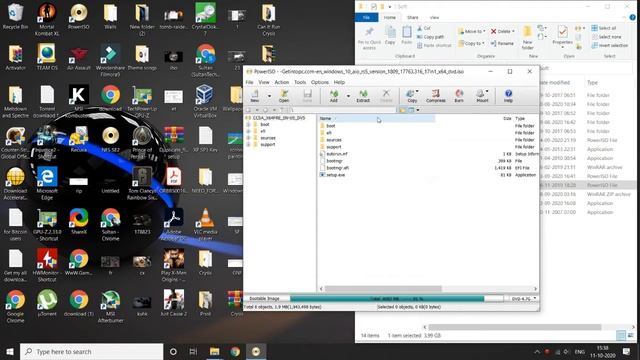Expand the support folder in PowerISO tree
640x360 pixels.
[x=248, y=144]
